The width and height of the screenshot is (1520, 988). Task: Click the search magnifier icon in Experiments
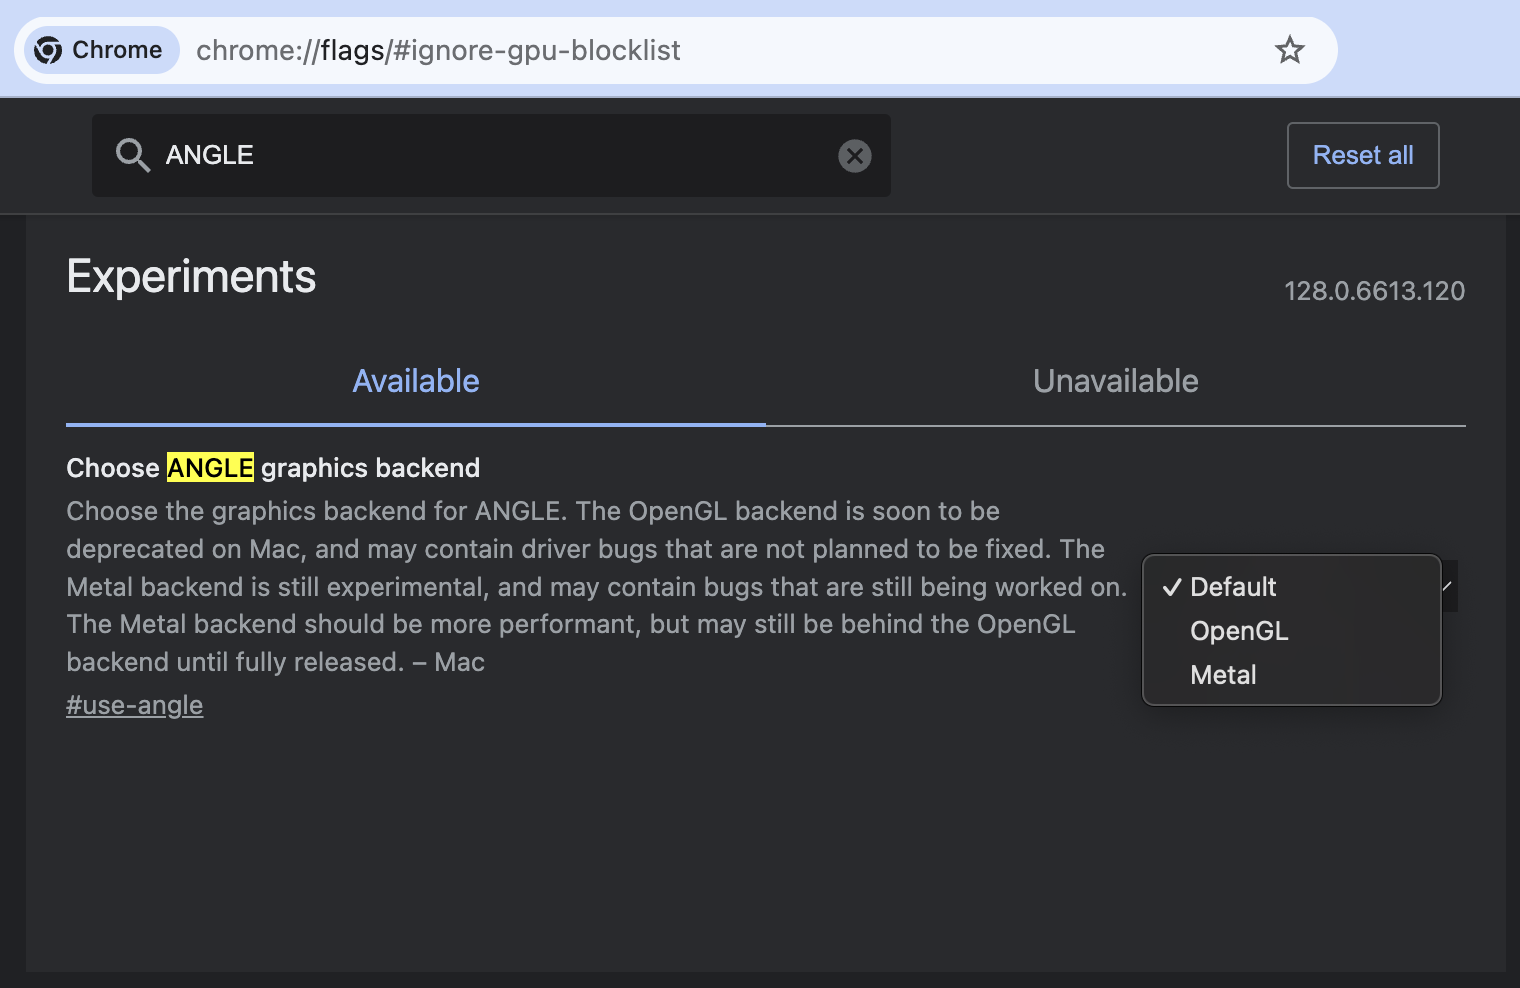click(x=133, y=155)
